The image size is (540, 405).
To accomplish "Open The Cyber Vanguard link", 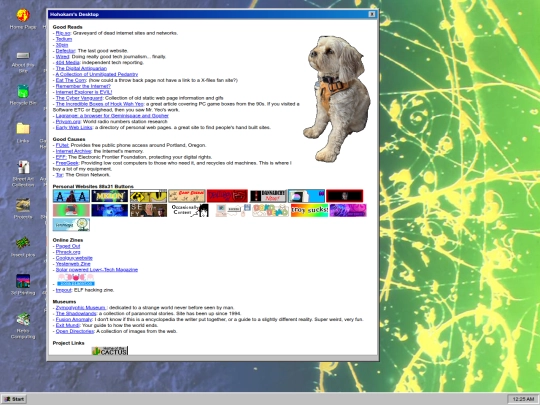I will coord(79,98).
